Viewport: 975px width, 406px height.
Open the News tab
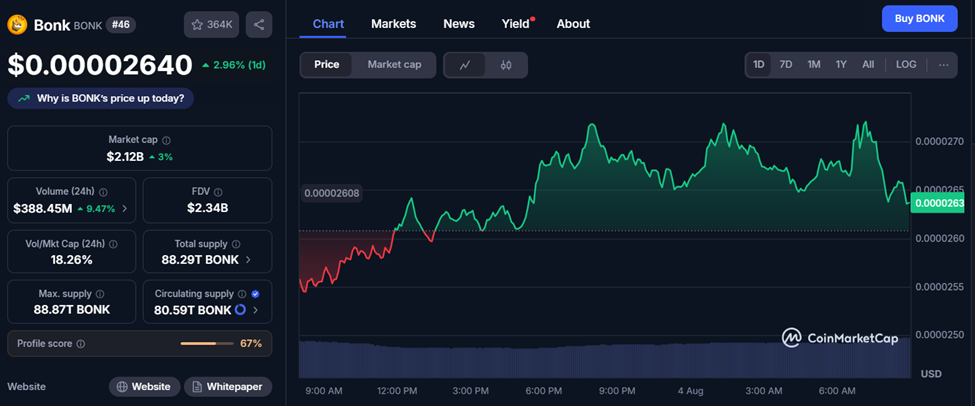pyautogui.click(x=459, y=24)
